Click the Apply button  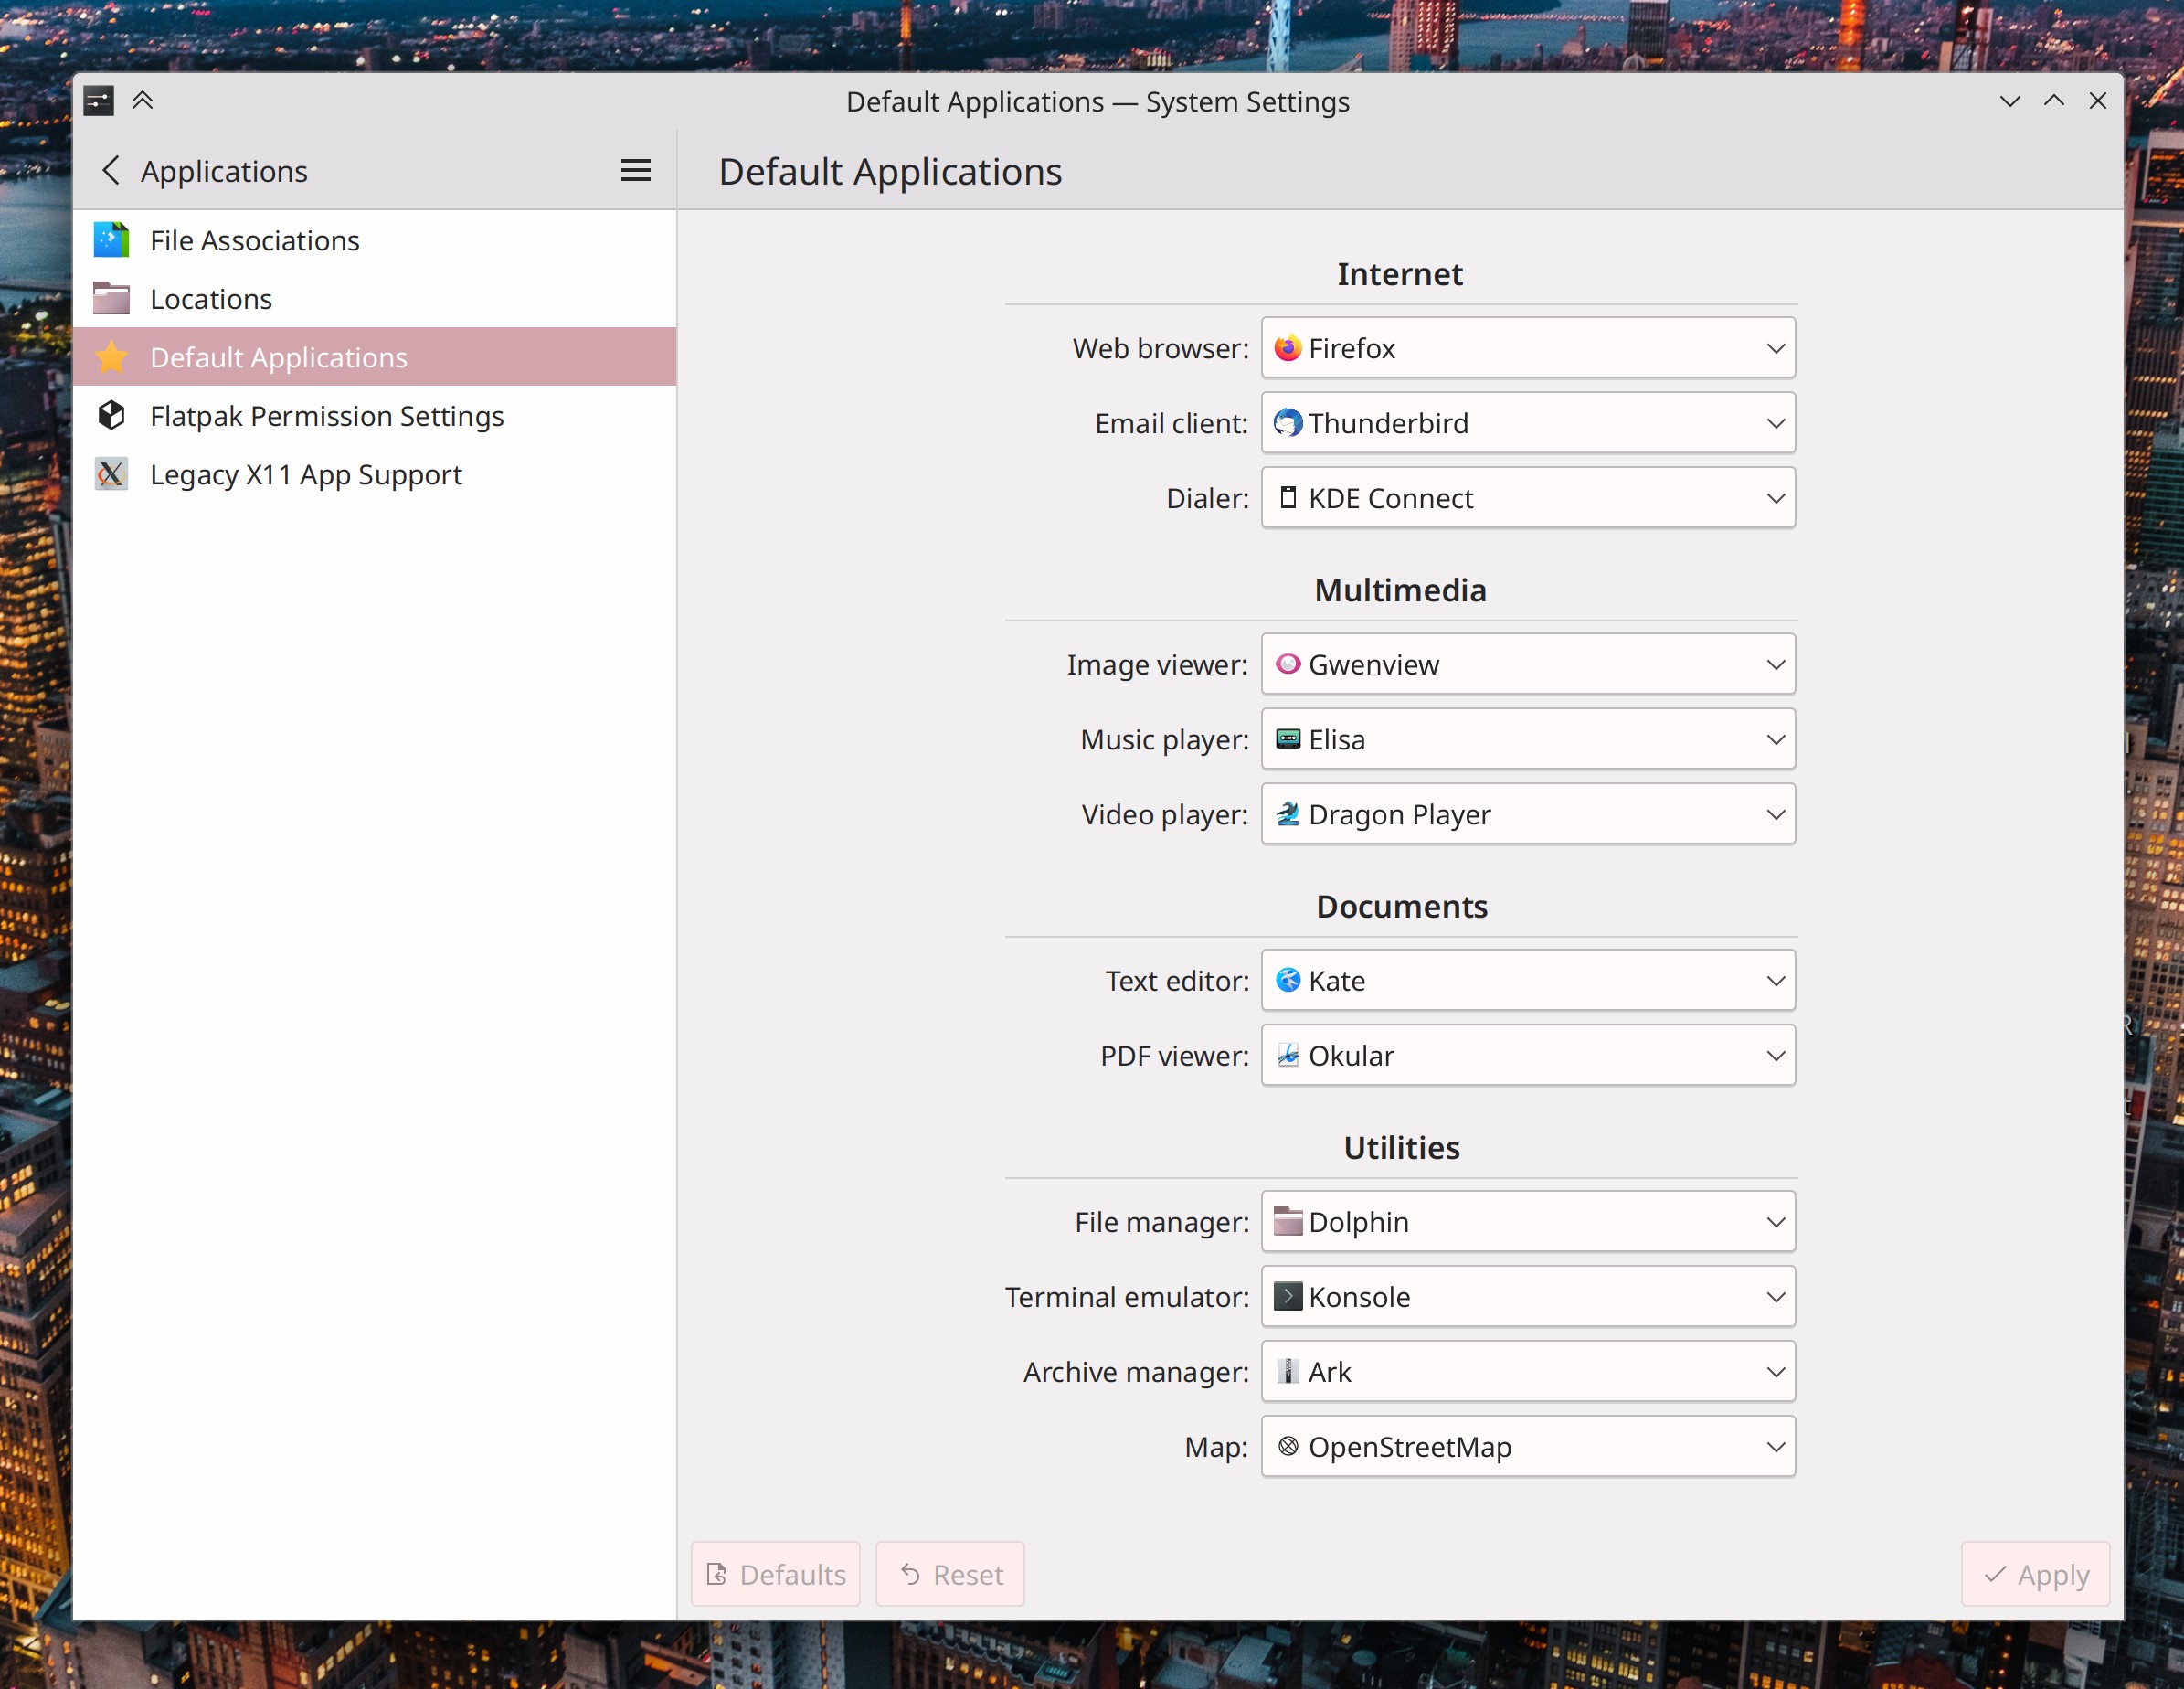[x=2035, y=1574]
